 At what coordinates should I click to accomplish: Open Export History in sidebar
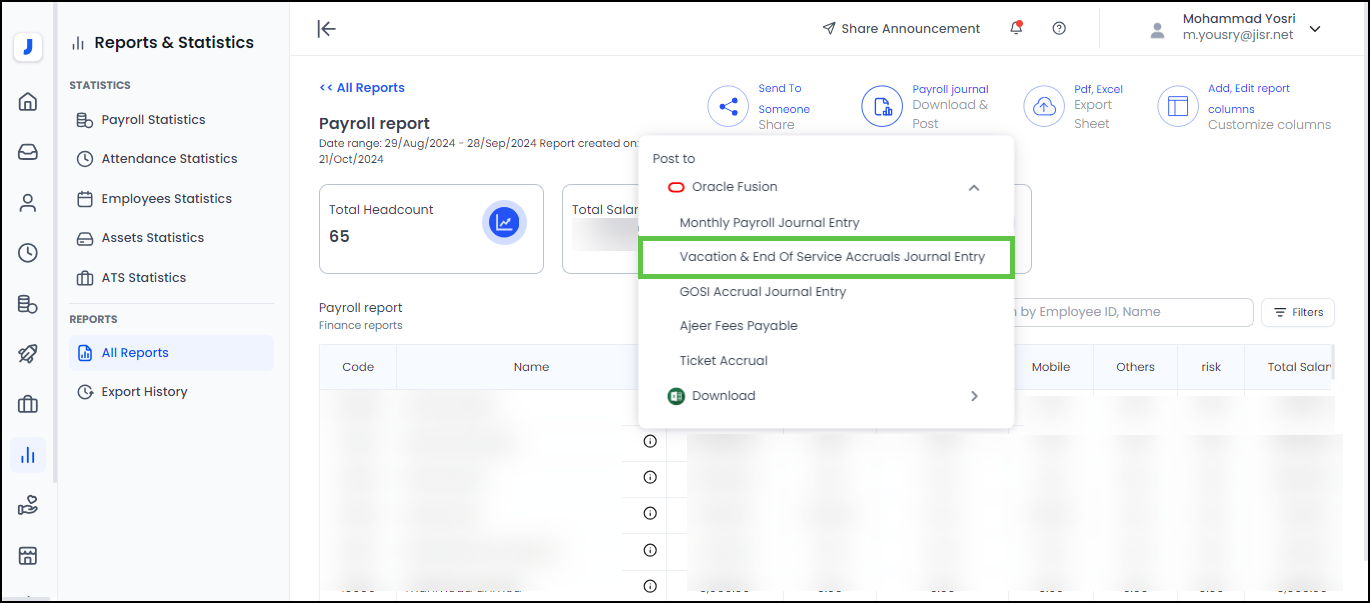[144, 392]
